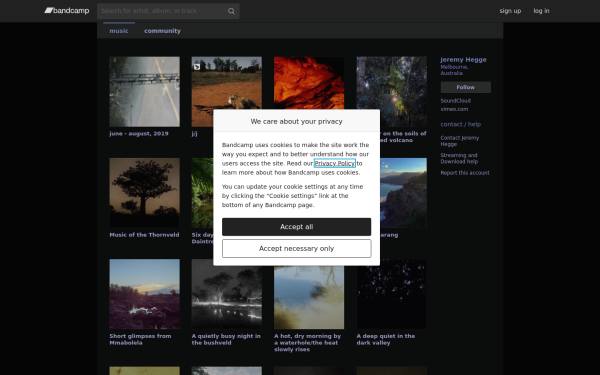The width and height of the screenshot is (600, 375).
Task: Open the june - august, 2019 album cover
Action: point(144,92)
